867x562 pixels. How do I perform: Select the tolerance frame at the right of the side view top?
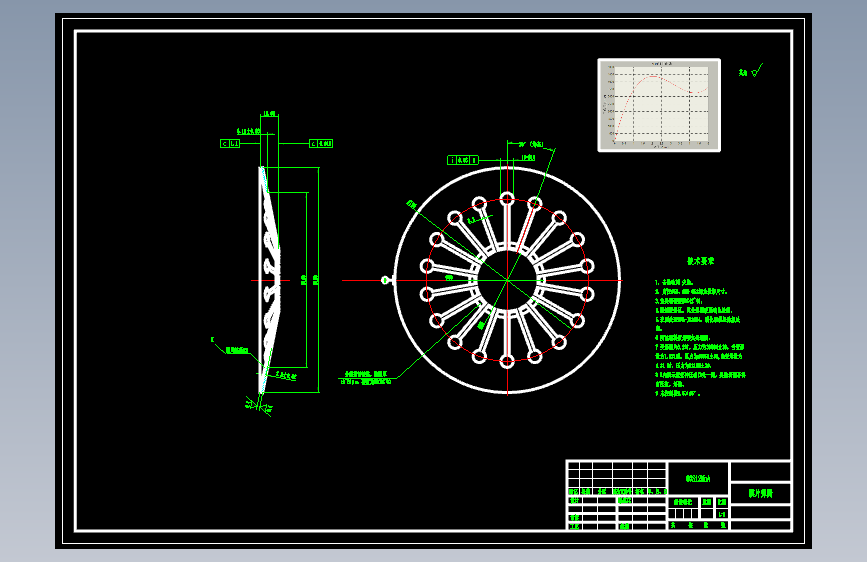tap(321, 143)
